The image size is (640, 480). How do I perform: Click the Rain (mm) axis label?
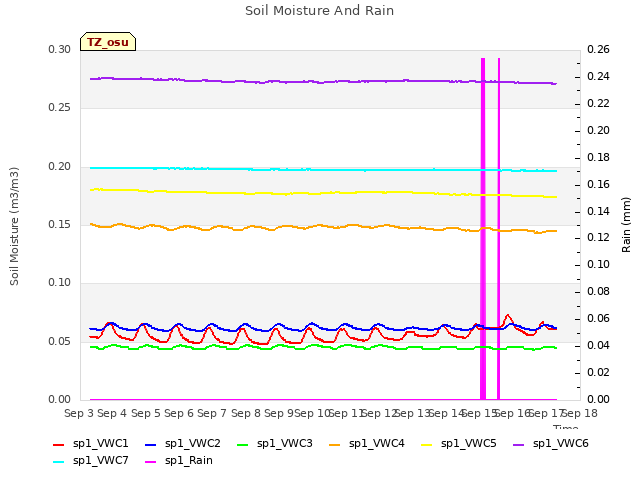coord(626,225)
